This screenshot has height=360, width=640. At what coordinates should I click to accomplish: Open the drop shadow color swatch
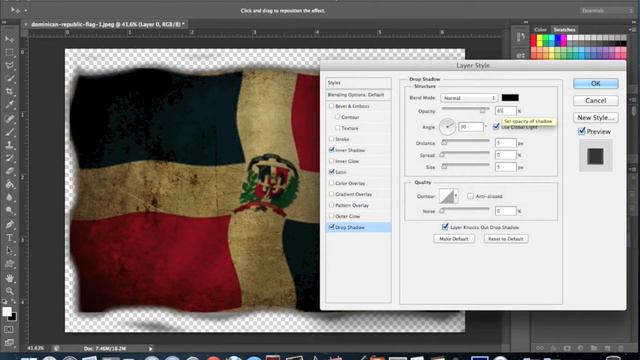pos(510,98)
